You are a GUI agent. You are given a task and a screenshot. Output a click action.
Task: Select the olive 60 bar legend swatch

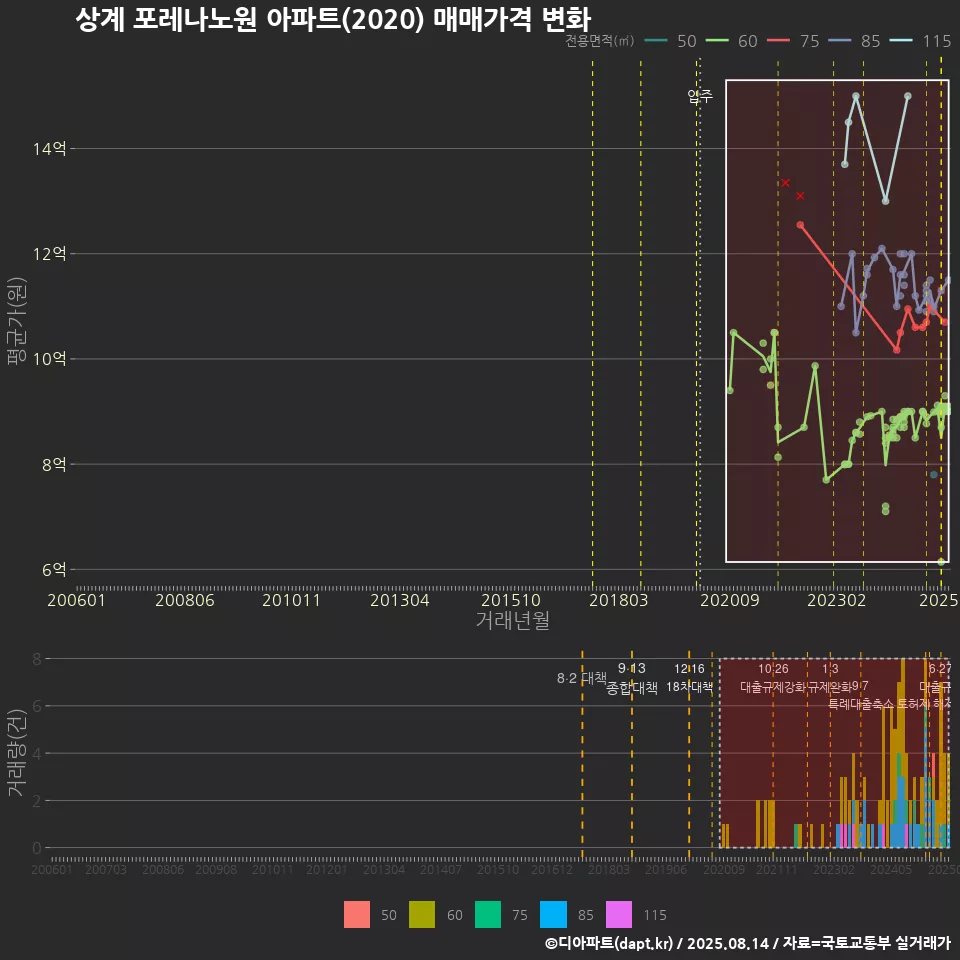coord(422,915)
